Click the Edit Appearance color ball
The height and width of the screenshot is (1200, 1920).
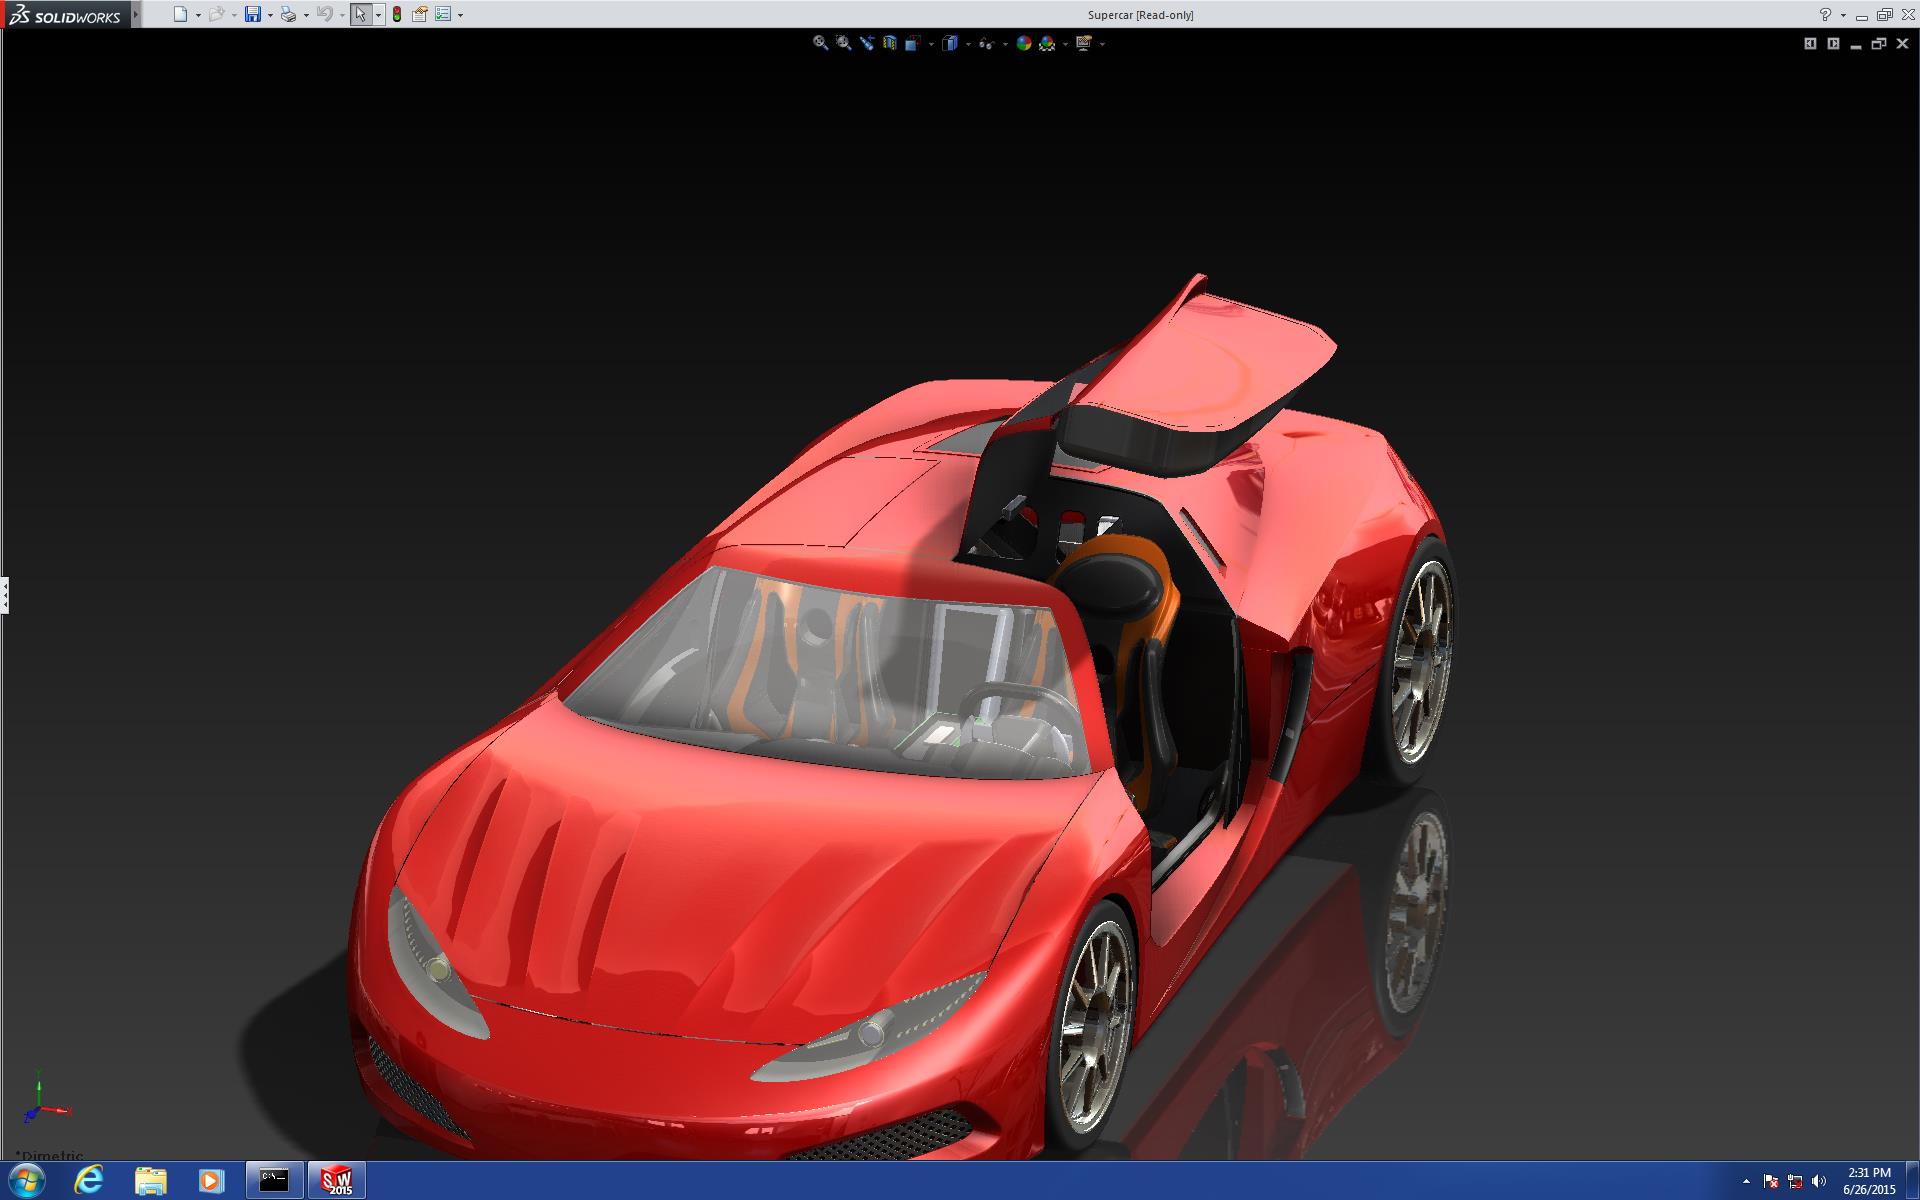(x=1023, y=43)
